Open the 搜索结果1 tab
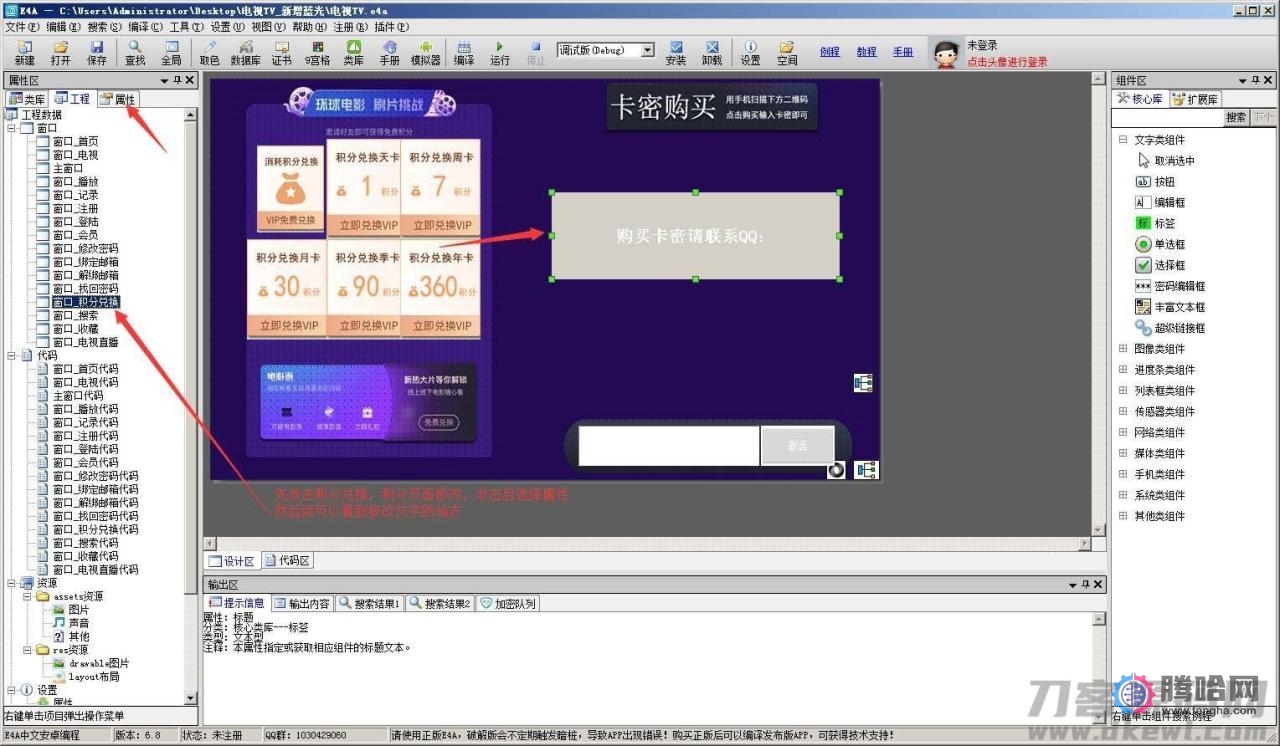The width and height of the screenshot is (1280, 746). click(x=369, y=603)
